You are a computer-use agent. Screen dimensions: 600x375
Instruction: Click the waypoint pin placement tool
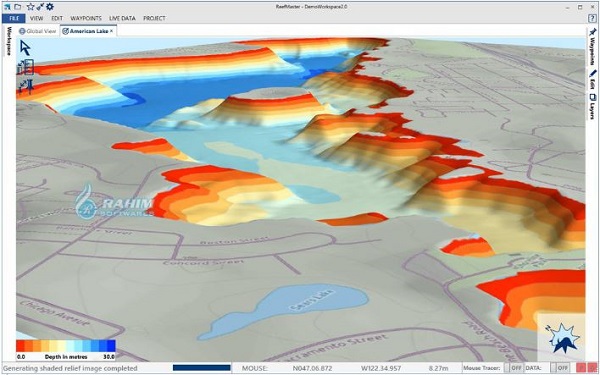point(25,86)
